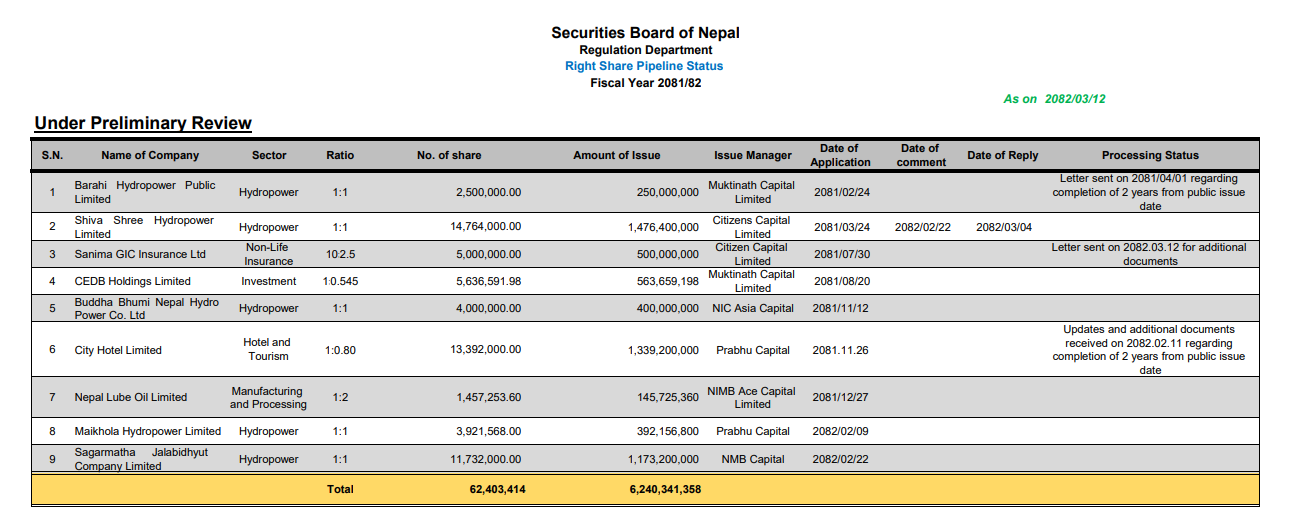This screenshot has height=518, width=1297.
Task: Click the 'Date of Application' column header
Action: [840, 155]
